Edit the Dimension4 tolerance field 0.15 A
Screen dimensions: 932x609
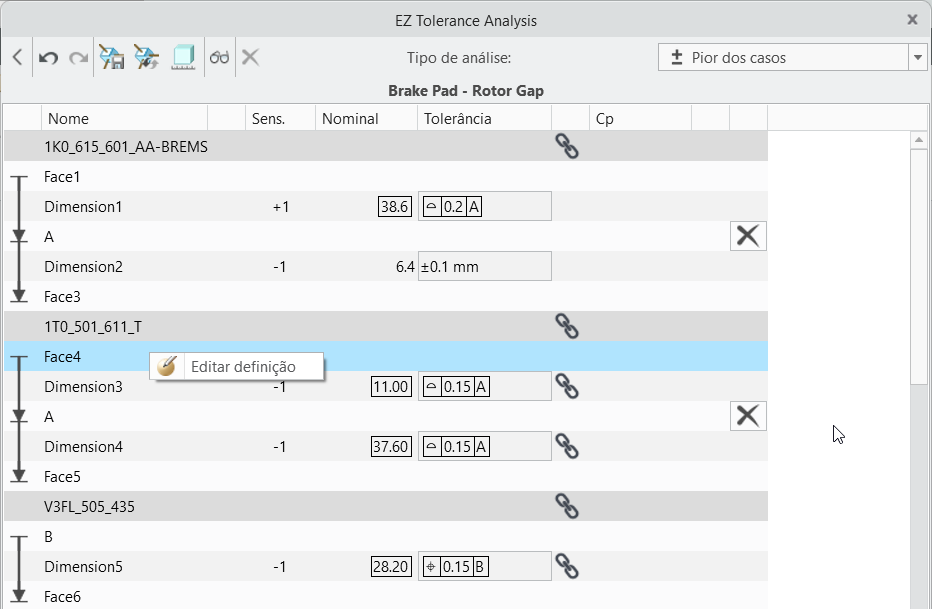[484, 446]
